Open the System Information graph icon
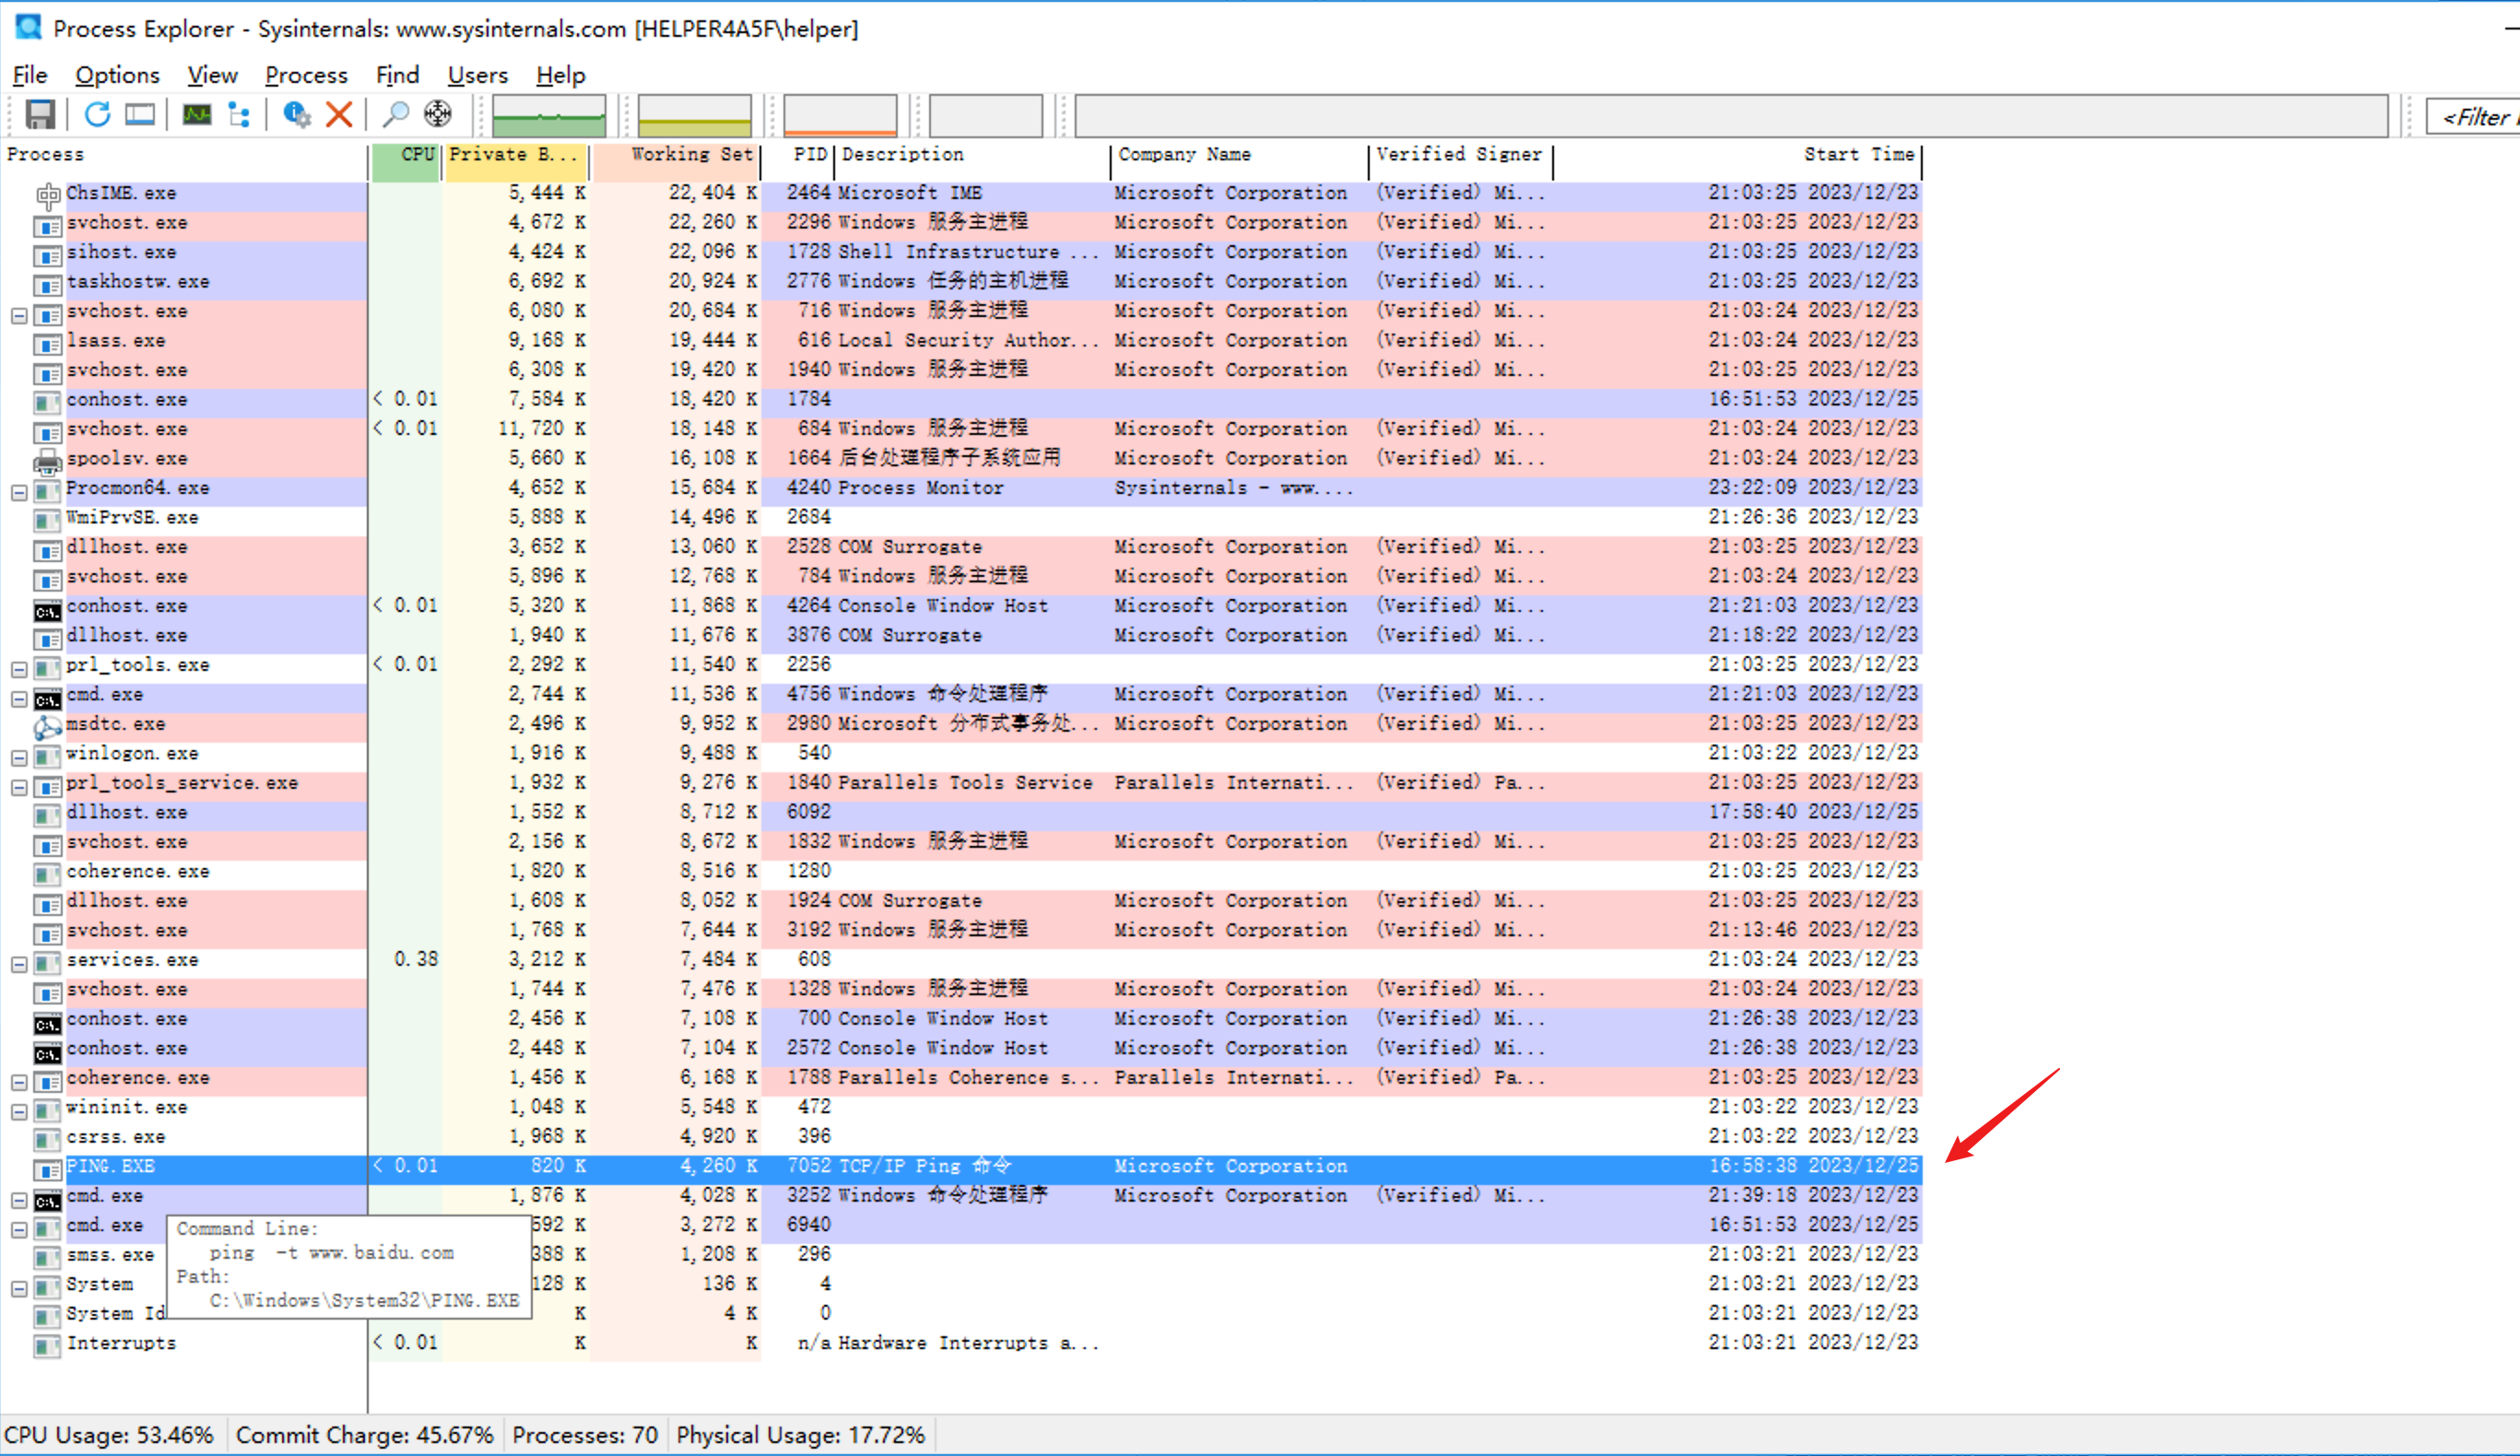2520x1456 pixels. 197,115
